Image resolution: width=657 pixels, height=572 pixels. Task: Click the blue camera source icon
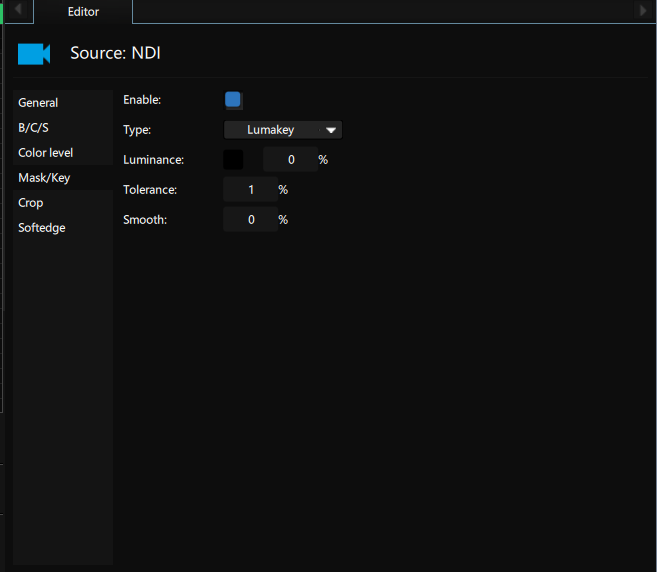coord(33,54)
